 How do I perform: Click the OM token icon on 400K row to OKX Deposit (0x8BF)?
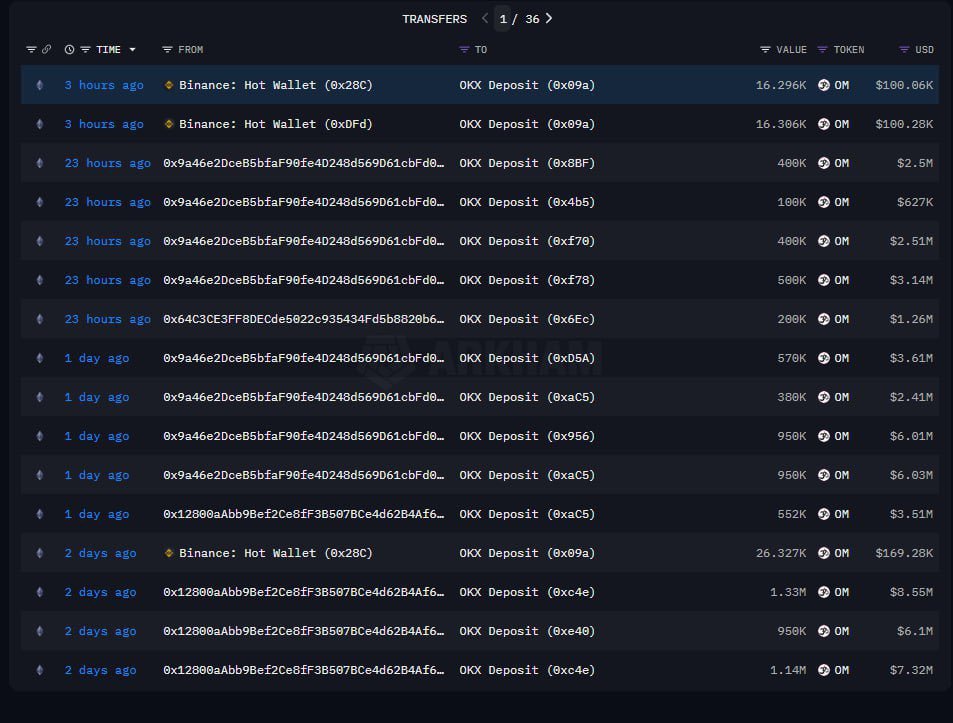824,163
